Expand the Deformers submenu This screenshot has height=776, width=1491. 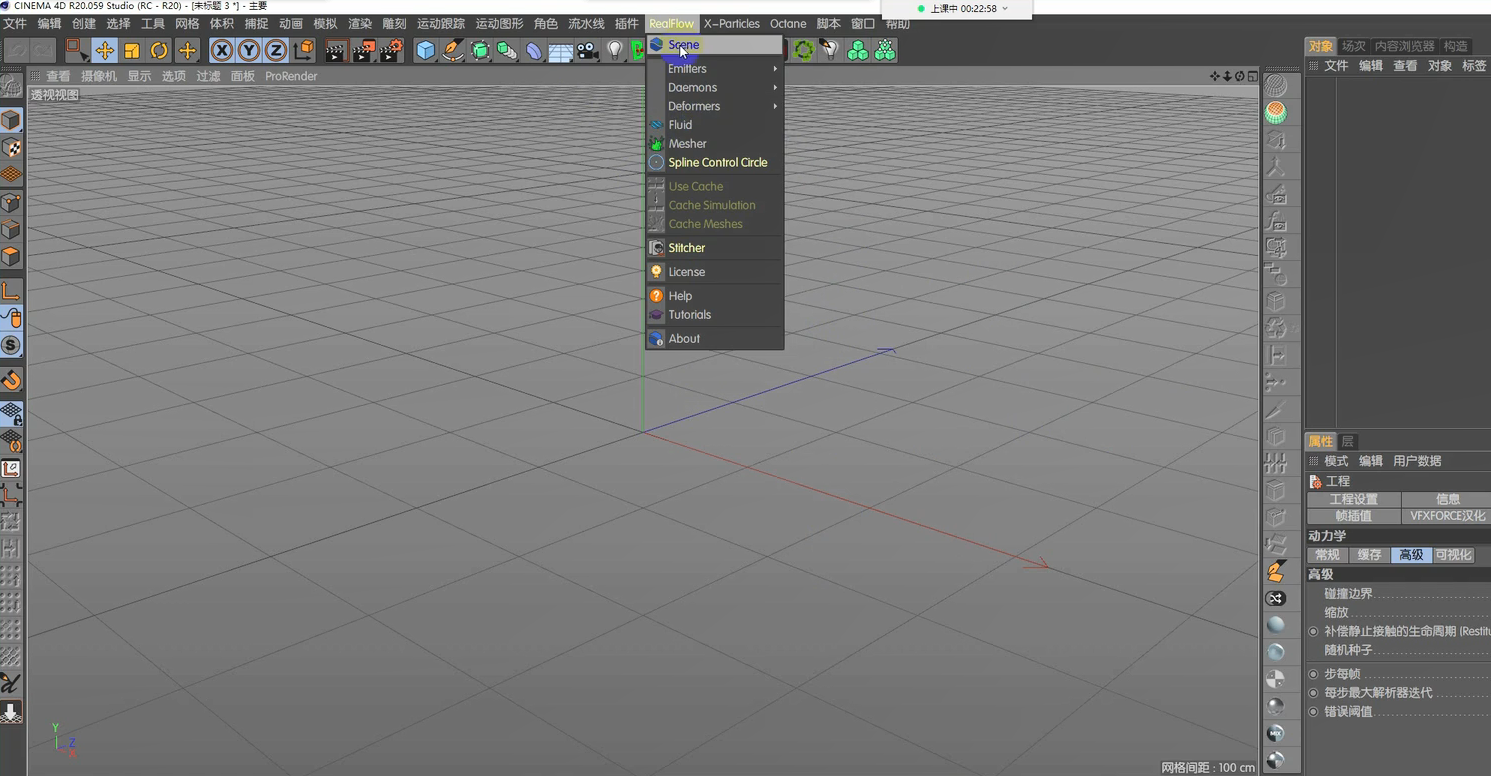[x=714, y=107]
